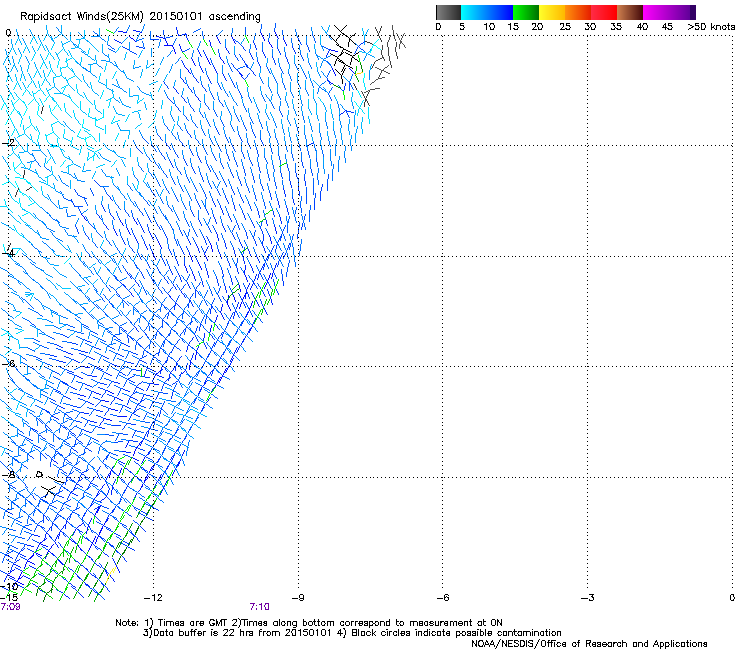Viewport: 740px width, 650px height.
Task: Click the cyan 5-10 knots color segment
Action: point(474,12)
